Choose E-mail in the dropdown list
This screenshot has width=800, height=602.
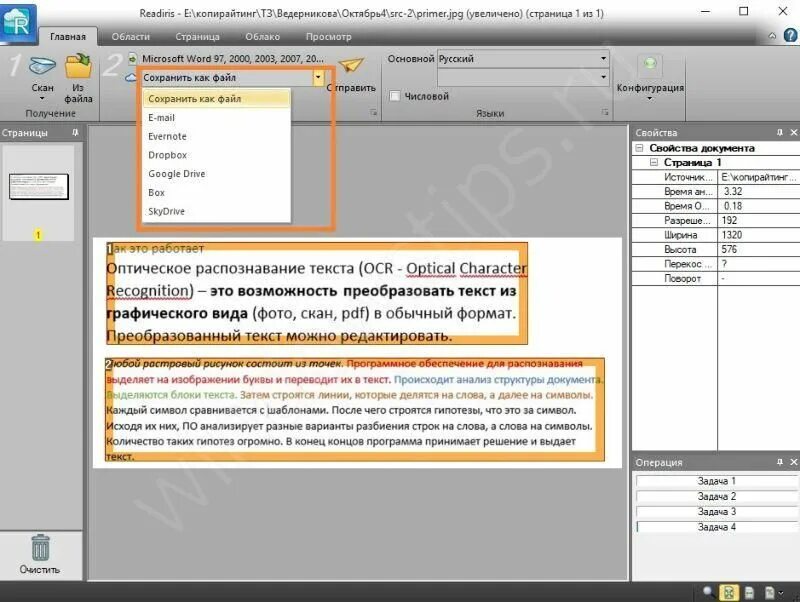216,118
